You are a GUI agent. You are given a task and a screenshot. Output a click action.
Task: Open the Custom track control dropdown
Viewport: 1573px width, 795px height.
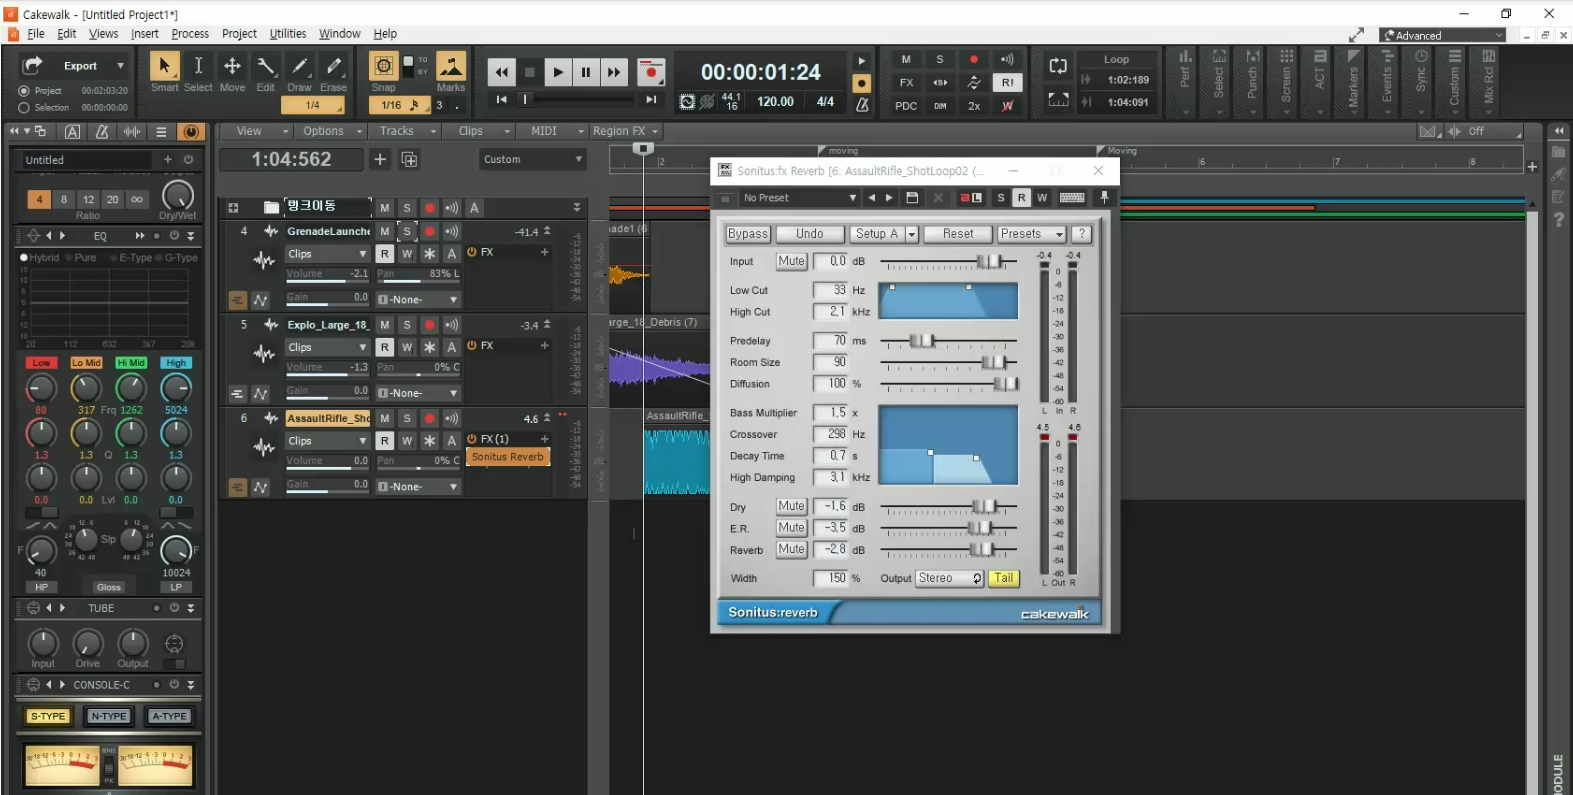[531, 159]
